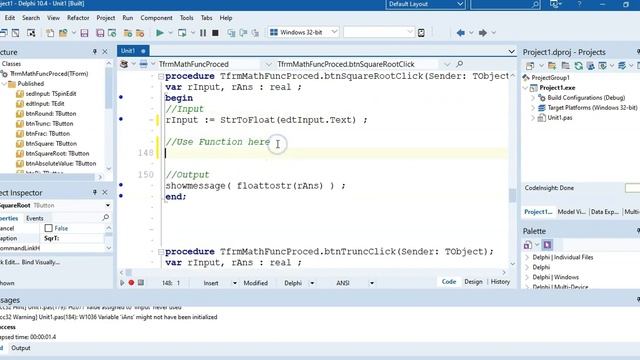The image size is (640, 360).
Task: Click the New Items toolbar icon
Action: point(50,33)
